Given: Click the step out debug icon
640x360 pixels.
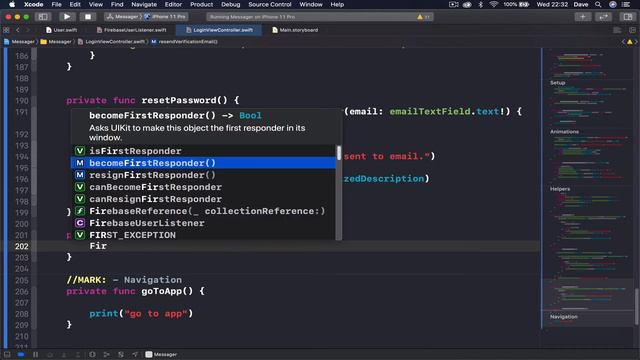Looking at the screenshot, I should (78, 354).
